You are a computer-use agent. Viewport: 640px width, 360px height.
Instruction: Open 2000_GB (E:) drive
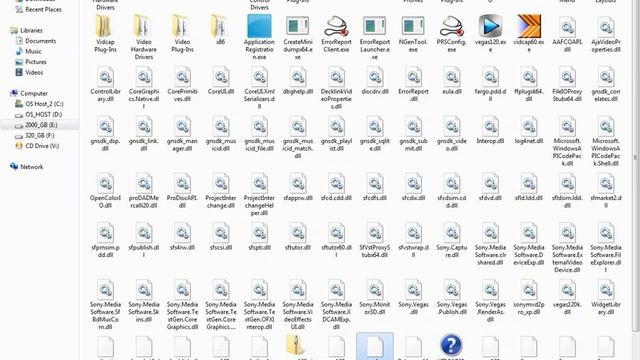point(41,125)
